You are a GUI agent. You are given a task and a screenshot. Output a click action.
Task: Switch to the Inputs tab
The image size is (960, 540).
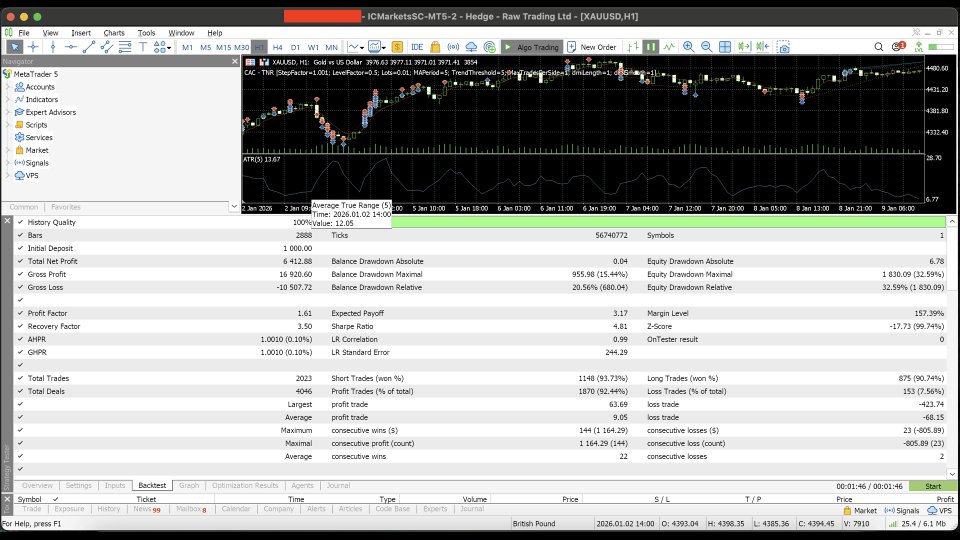coord(114,486)
